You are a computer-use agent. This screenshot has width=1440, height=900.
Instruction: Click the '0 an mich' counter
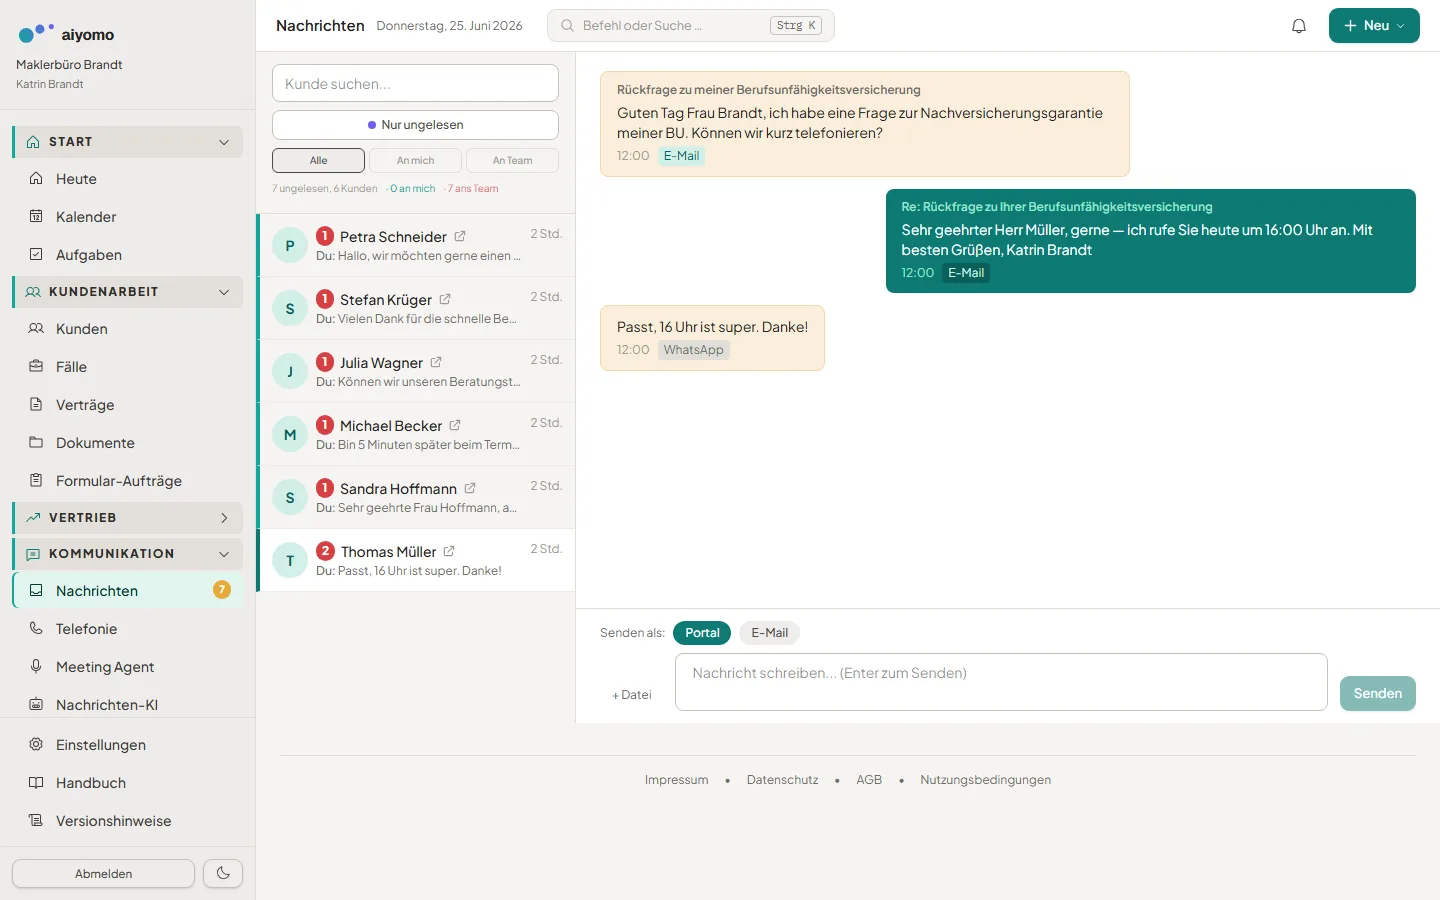tap(412, 189)
